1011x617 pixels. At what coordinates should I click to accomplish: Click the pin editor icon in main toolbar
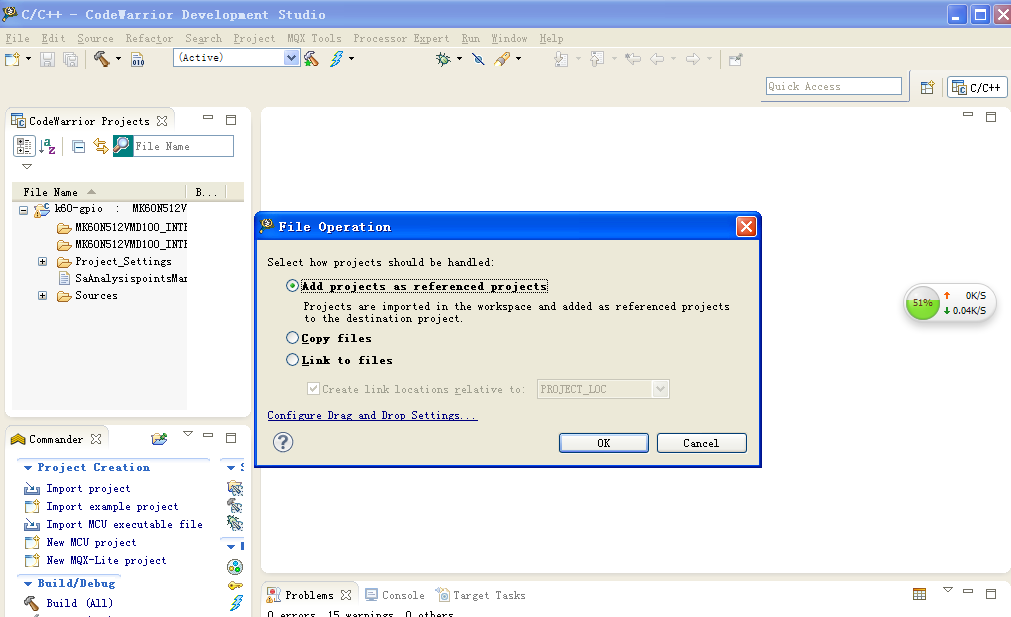[x=736, y=59]
